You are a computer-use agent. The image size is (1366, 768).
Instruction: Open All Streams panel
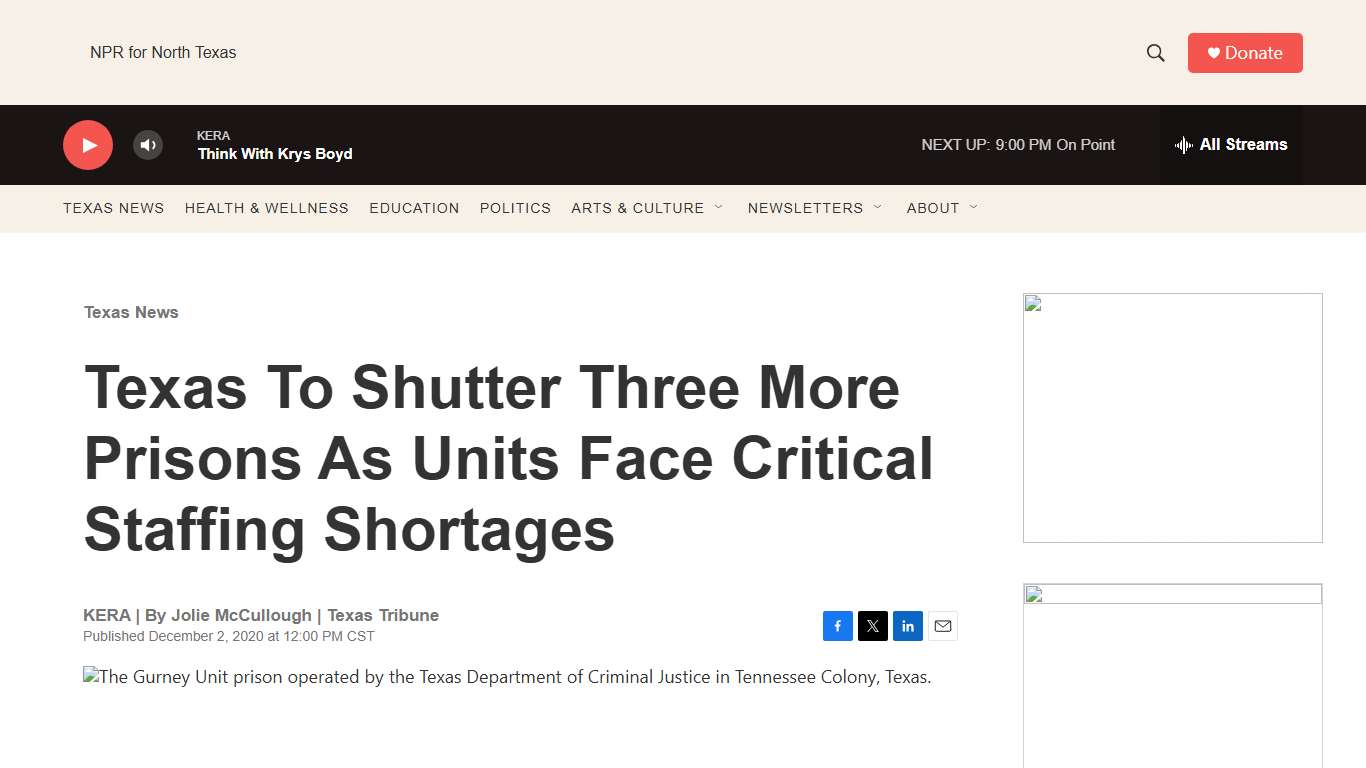tap(1231, 144)
